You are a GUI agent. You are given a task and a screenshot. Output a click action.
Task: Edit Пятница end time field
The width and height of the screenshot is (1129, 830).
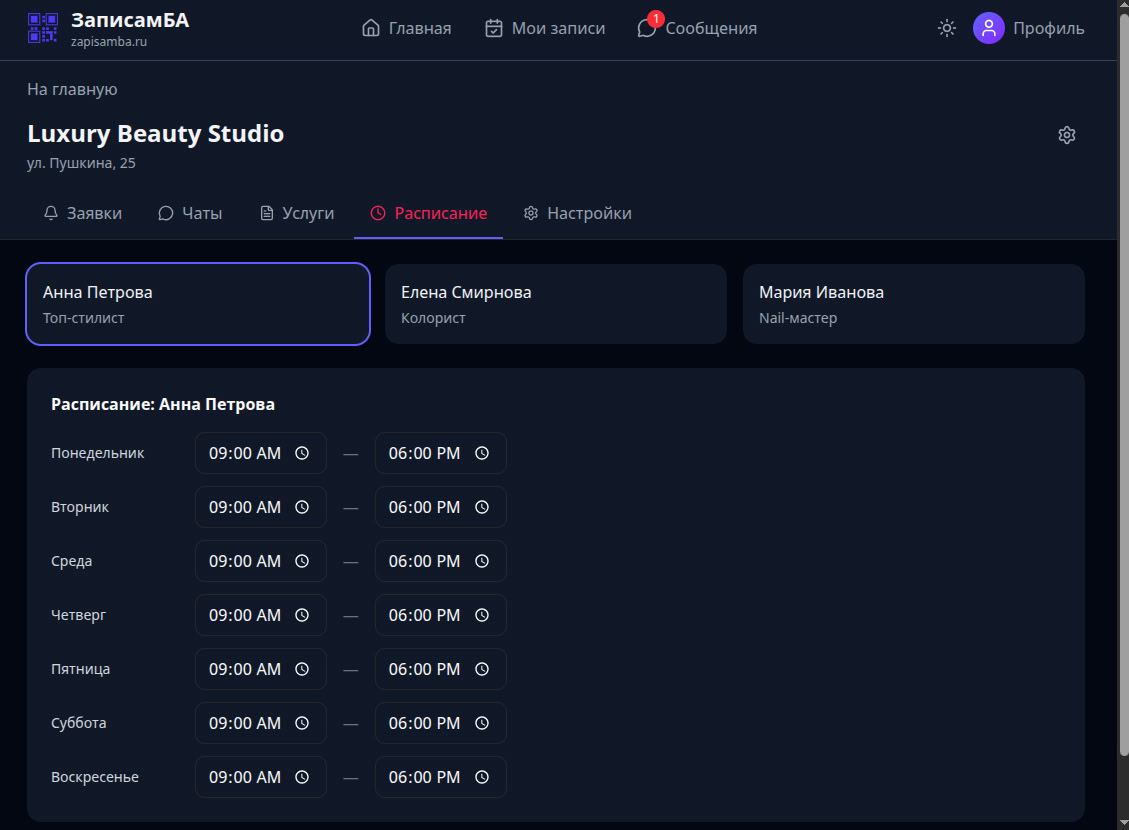tap(441, 669)
